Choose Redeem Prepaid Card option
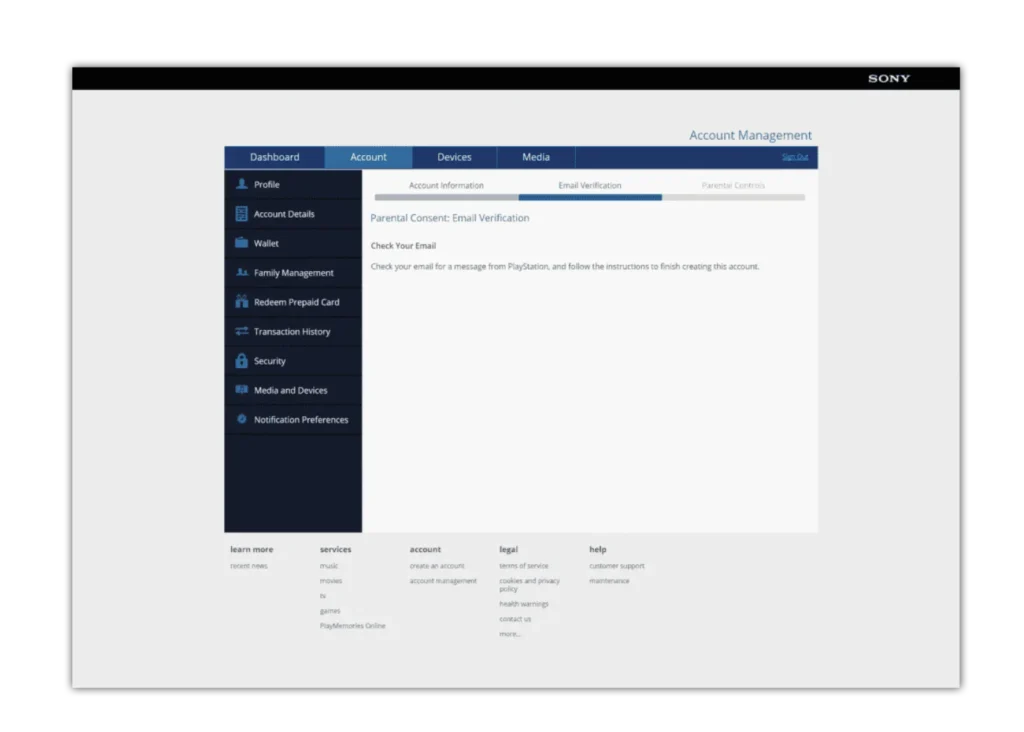This screenshot has height=732, width=1024. (293, 302)
